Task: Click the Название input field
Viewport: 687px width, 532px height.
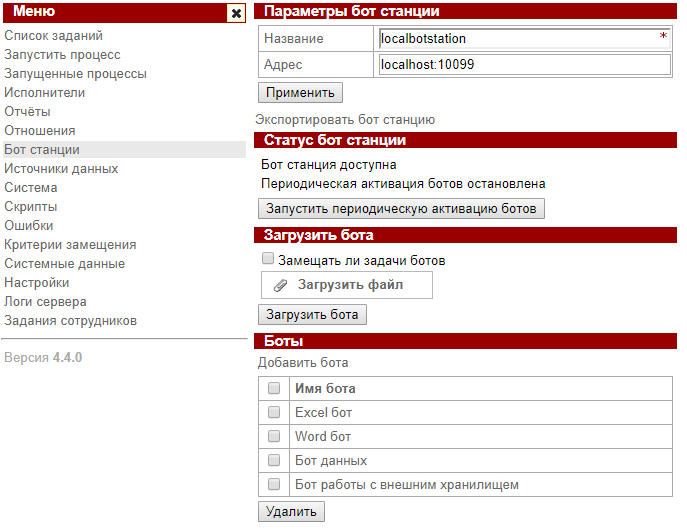Action: click(x=524, y=39)
